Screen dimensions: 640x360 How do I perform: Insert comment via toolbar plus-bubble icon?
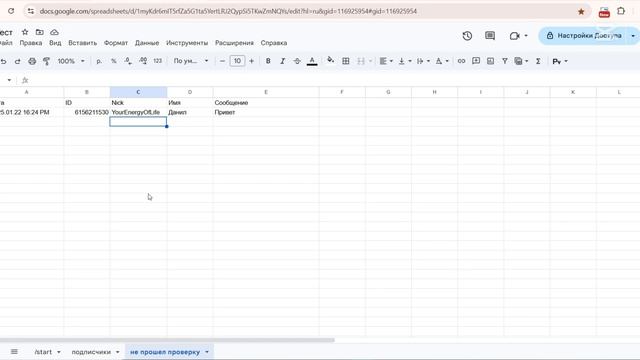476,61
